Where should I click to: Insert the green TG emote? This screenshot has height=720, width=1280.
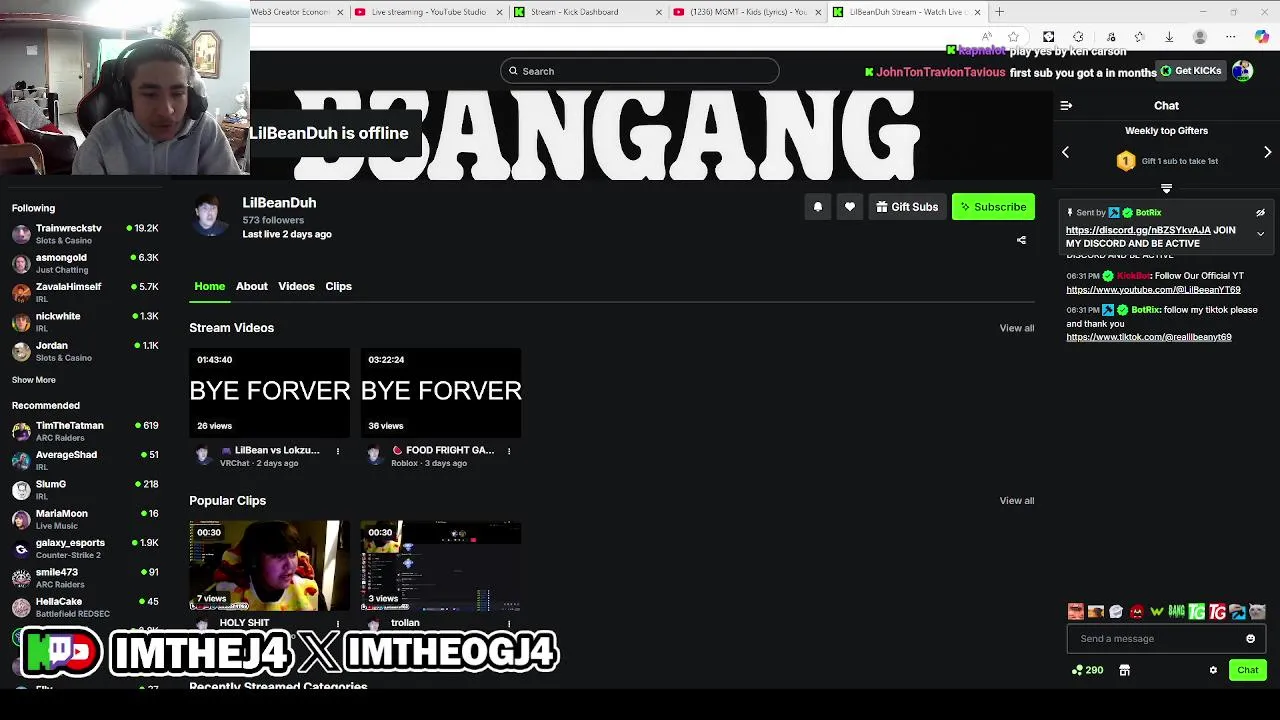click(1197, 612)
